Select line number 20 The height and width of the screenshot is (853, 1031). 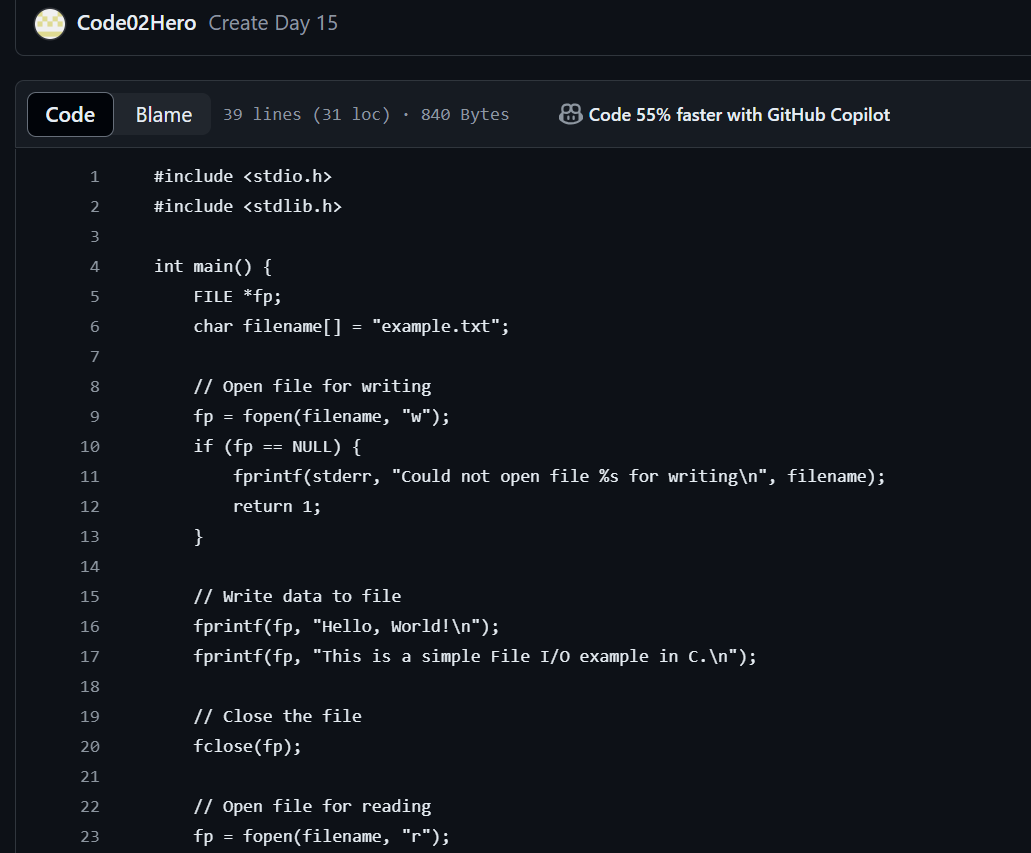tap(89, 746)
